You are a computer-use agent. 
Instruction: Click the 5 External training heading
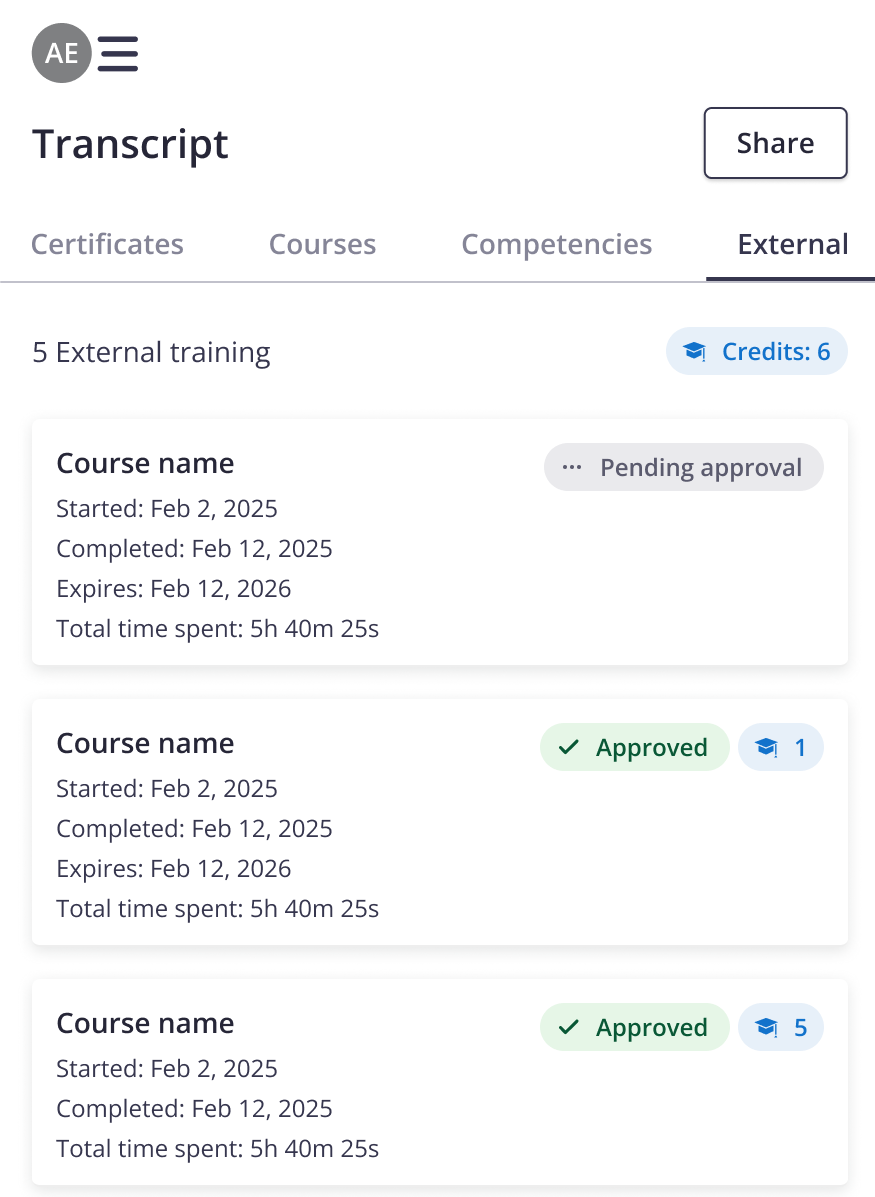point(151,353)
